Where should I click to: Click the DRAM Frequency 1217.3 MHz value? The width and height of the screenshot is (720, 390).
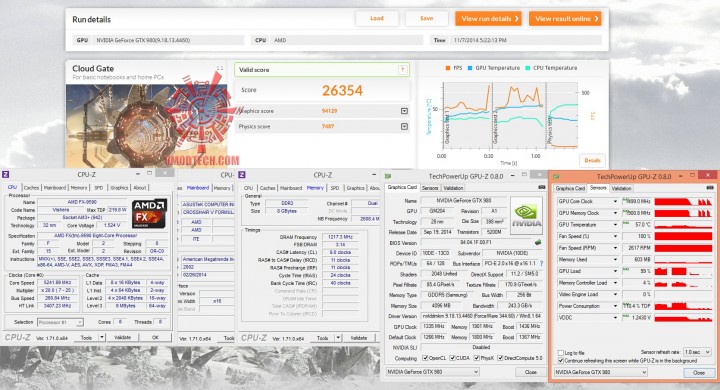pos(340,237)
